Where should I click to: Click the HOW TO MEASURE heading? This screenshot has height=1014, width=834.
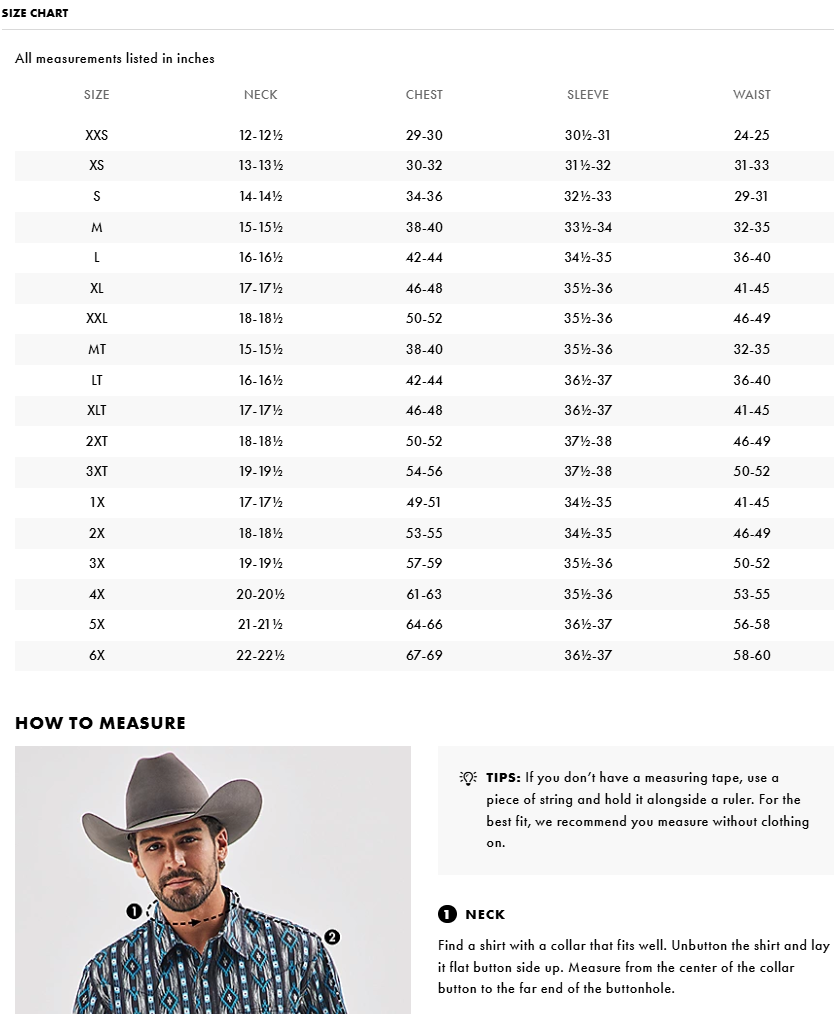coord(100,723)
